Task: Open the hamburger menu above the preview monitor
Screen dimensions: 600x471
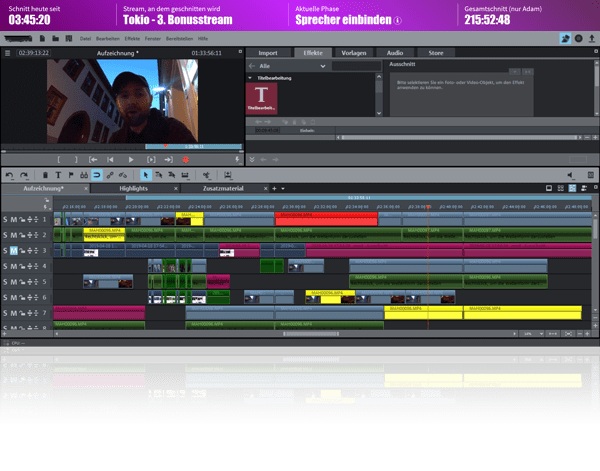Action: coord(9,51)
